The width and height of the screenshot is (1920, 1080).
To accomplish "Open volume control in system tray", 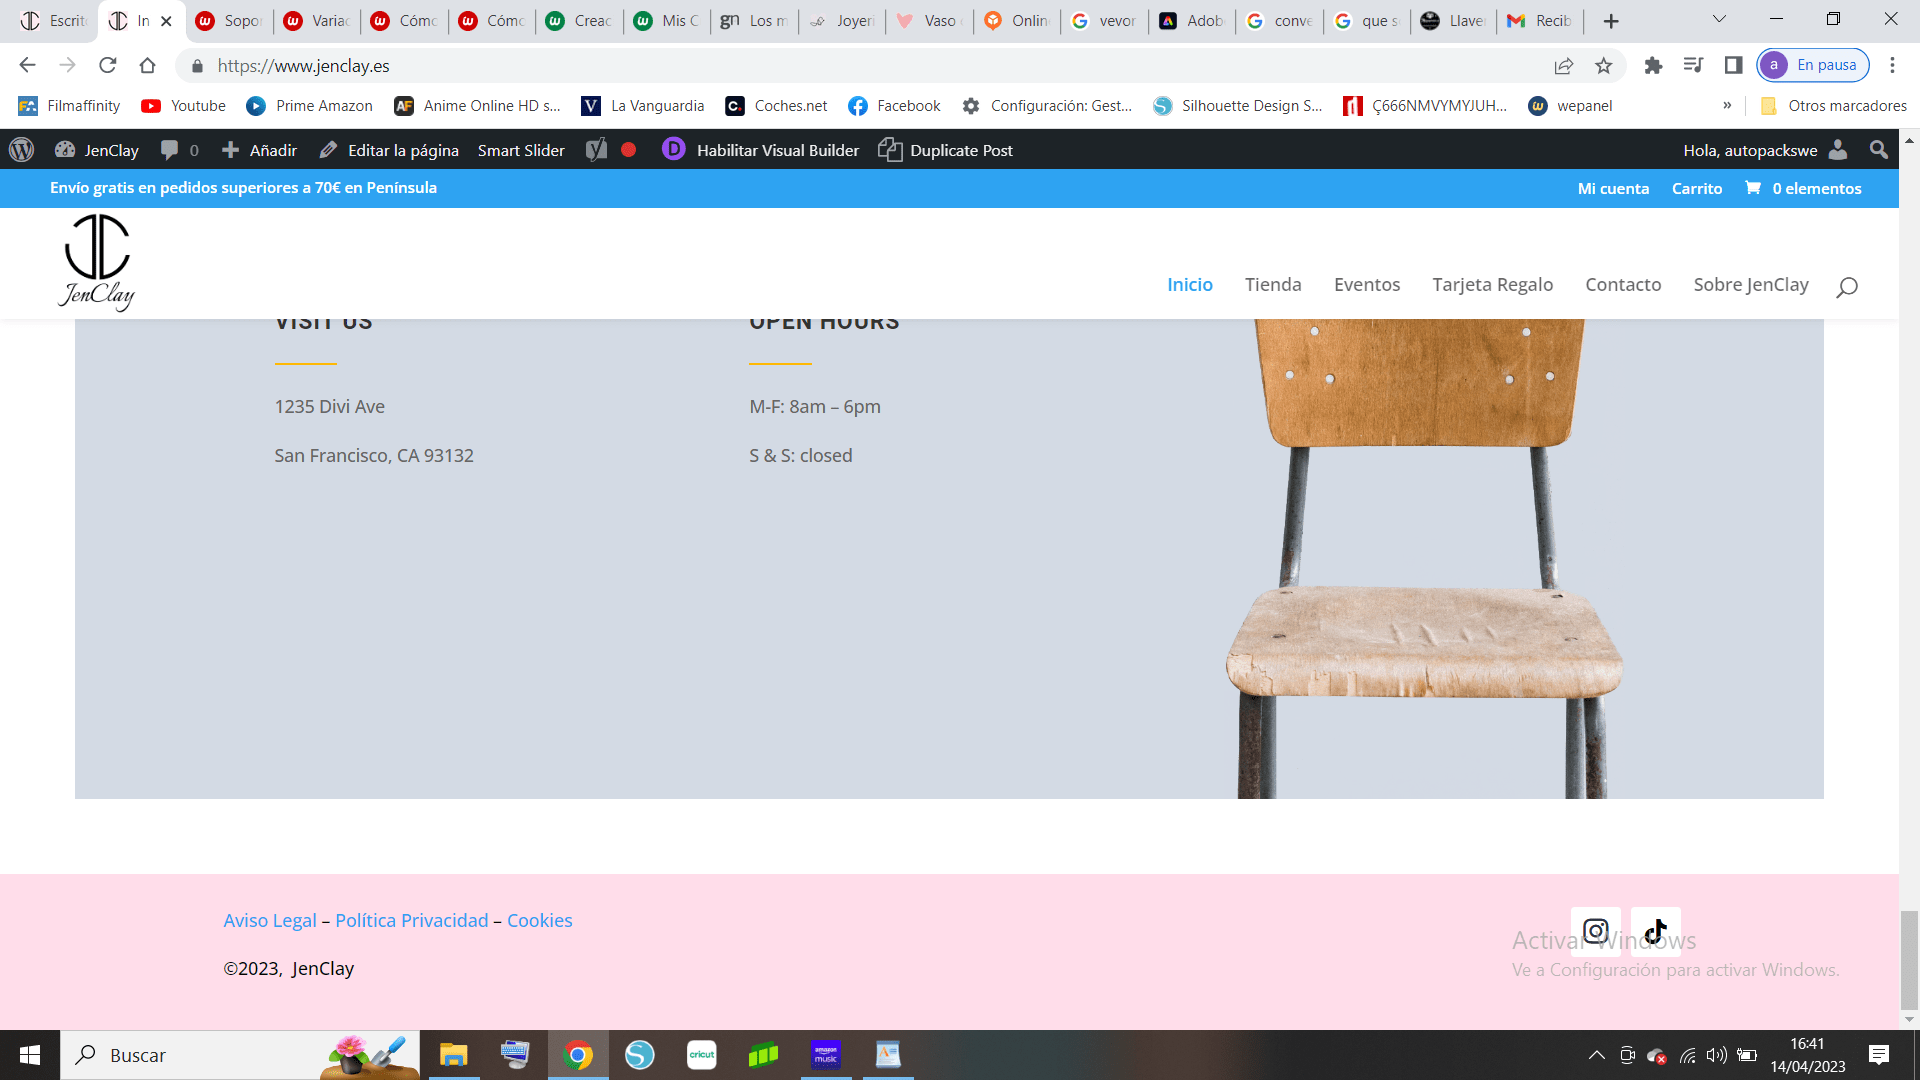I will click(1717, 1055).
